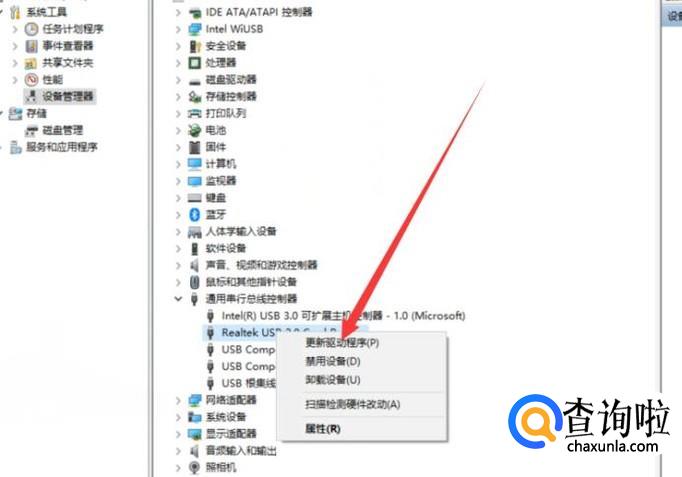Expand the Shared Folders (共享文件夹) tree node
The height and width of the screenshot is (477, 682).
point(15,63)
